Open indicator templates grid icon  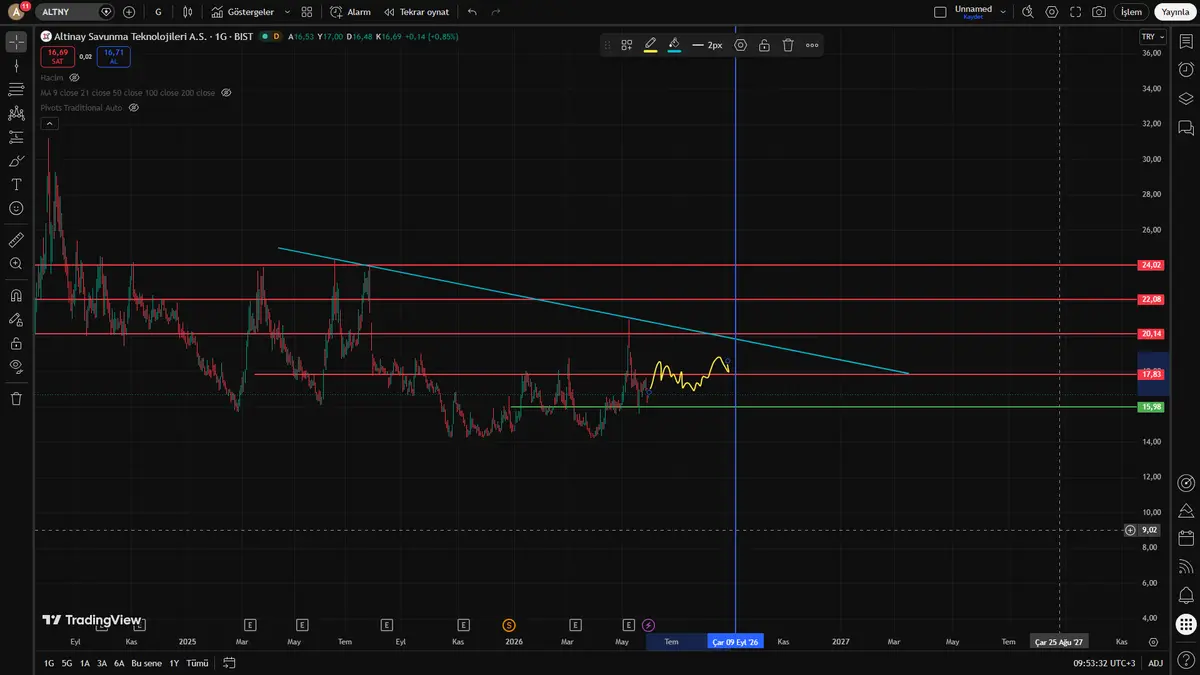(x=307, y=12)
